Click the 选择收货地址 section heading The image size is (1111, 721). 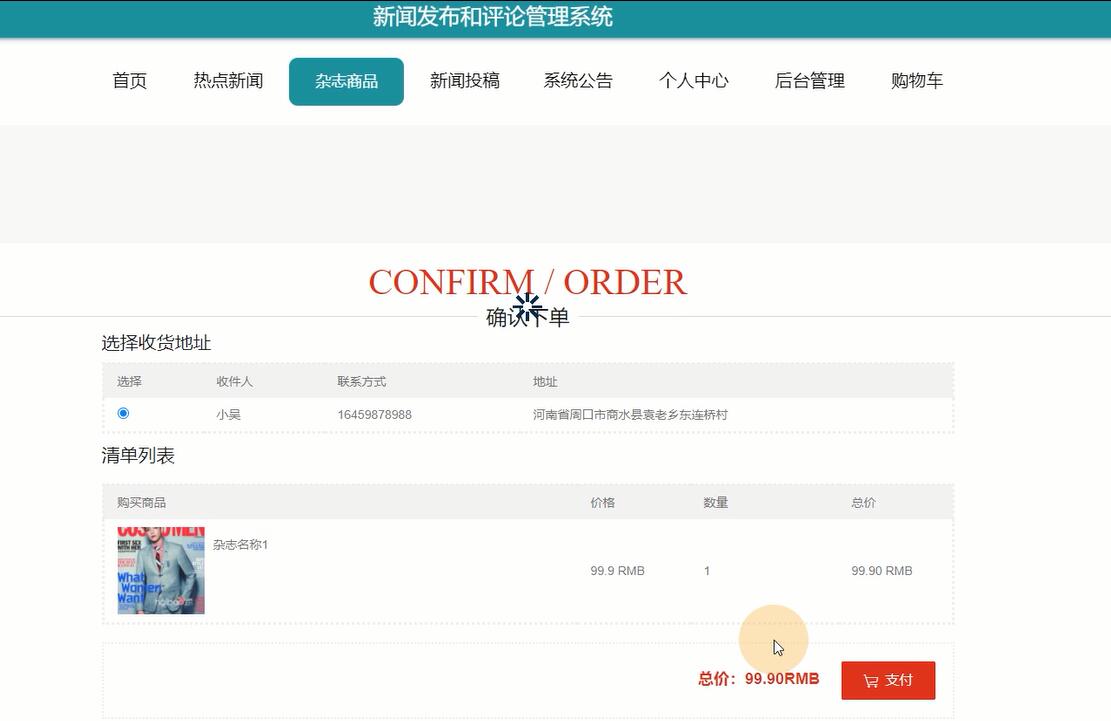pyautogui.click(x=156, y=343)
